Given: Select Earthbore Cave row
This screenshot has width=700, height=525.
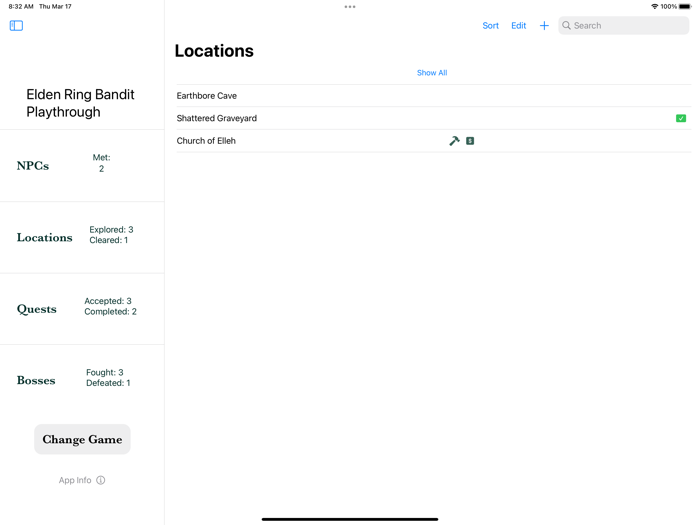Looking at the screenshot, I should pos(433,96).
